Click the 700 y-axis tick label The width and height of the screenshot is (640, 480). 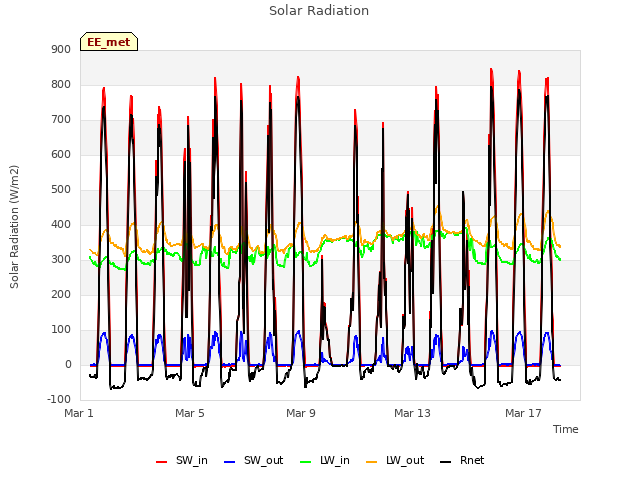(61, 120)
